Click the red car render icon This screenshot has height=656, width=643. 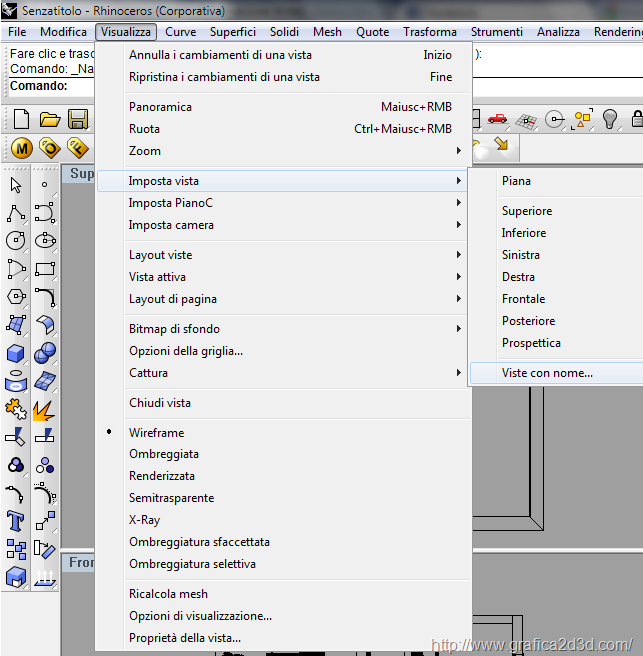(497, 119)
